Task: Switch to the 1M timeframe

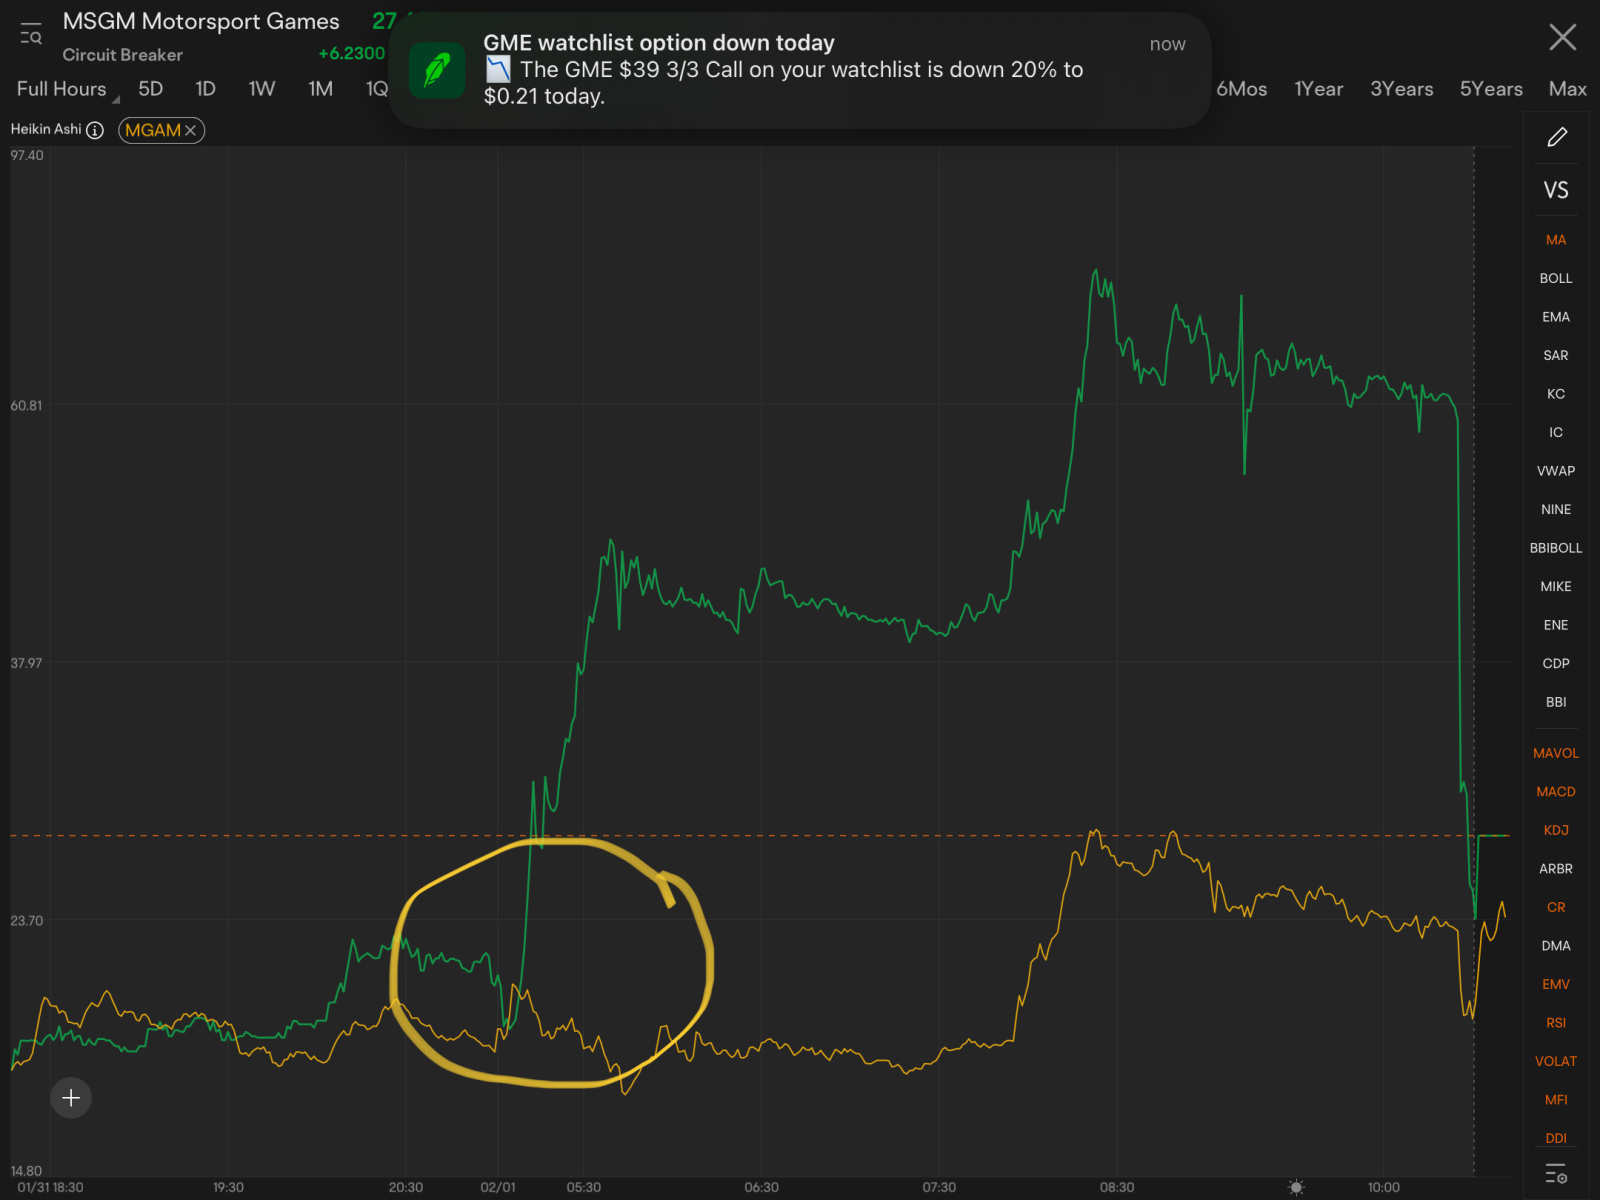Action: [x=320, y=89]
